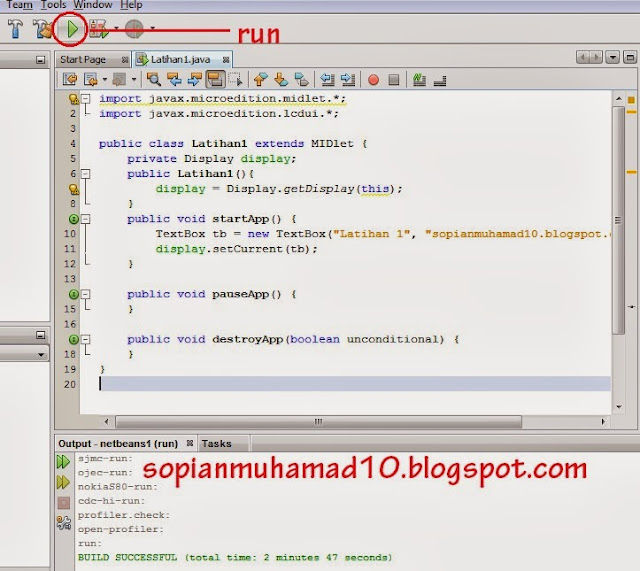Open Ant settings via the wrench icon in Output
640x571 pixels.
(64, 522)
